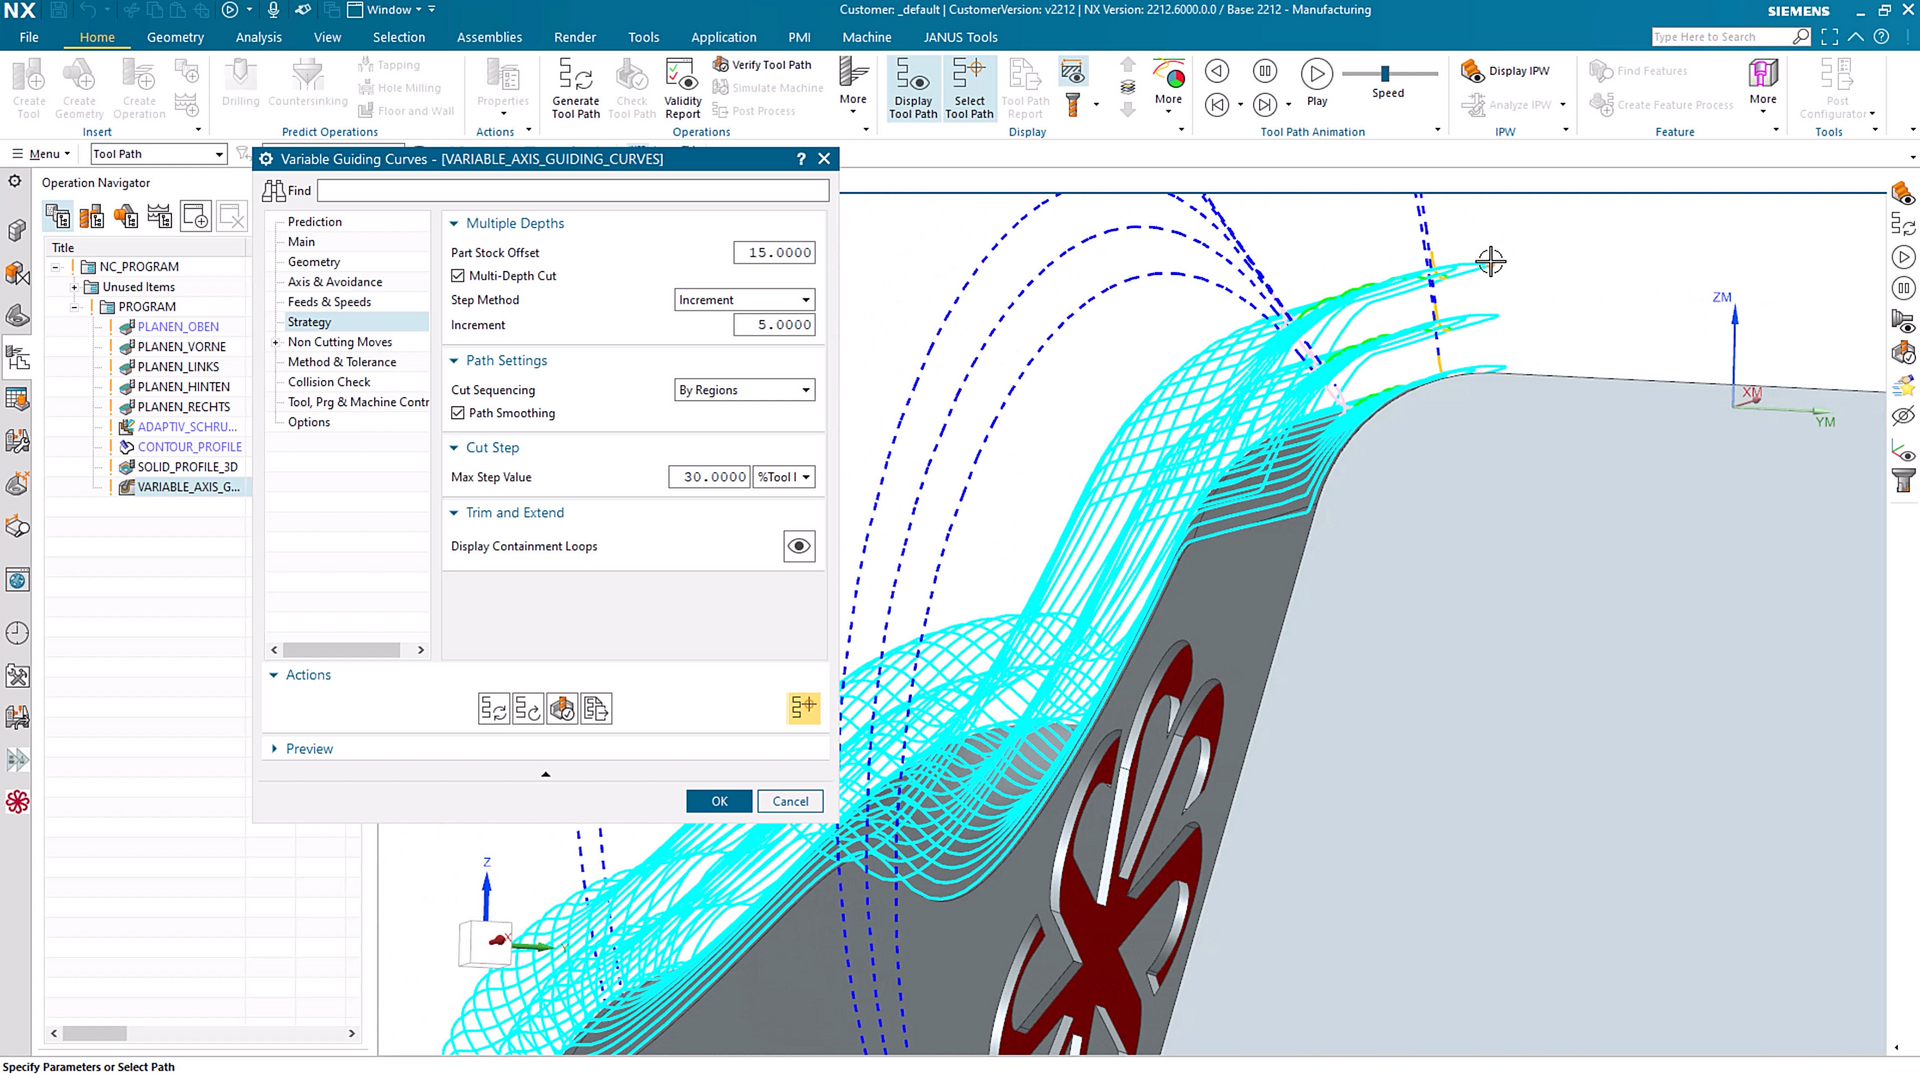
Task: Open Geometry View in navigator
Action: tap(126, 216)
